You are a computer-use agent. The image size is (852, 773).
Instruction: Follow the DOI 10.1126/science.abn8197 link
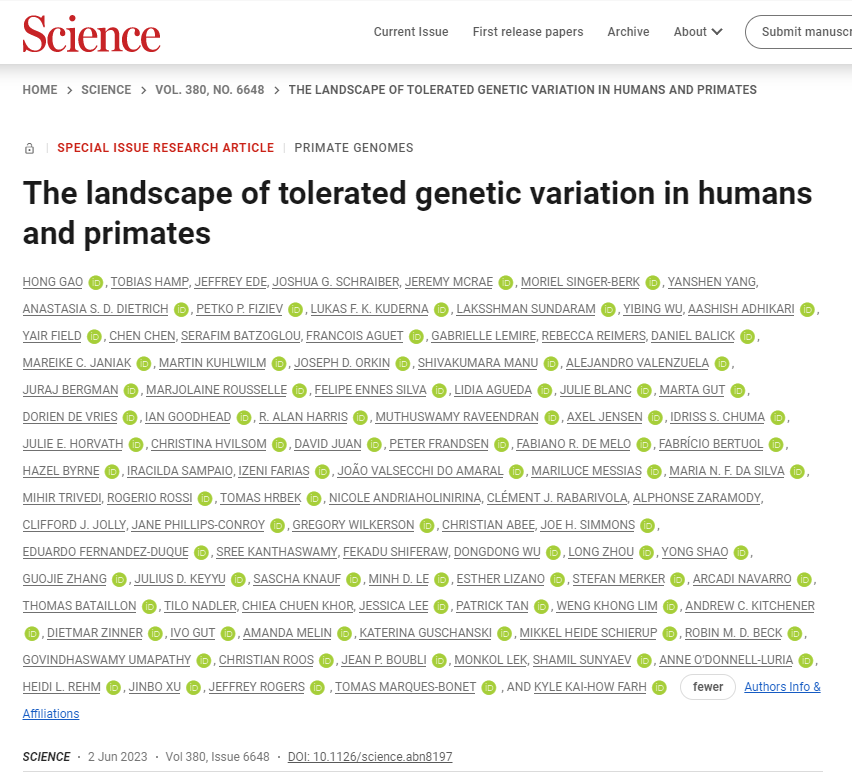[x=369, y=757]
